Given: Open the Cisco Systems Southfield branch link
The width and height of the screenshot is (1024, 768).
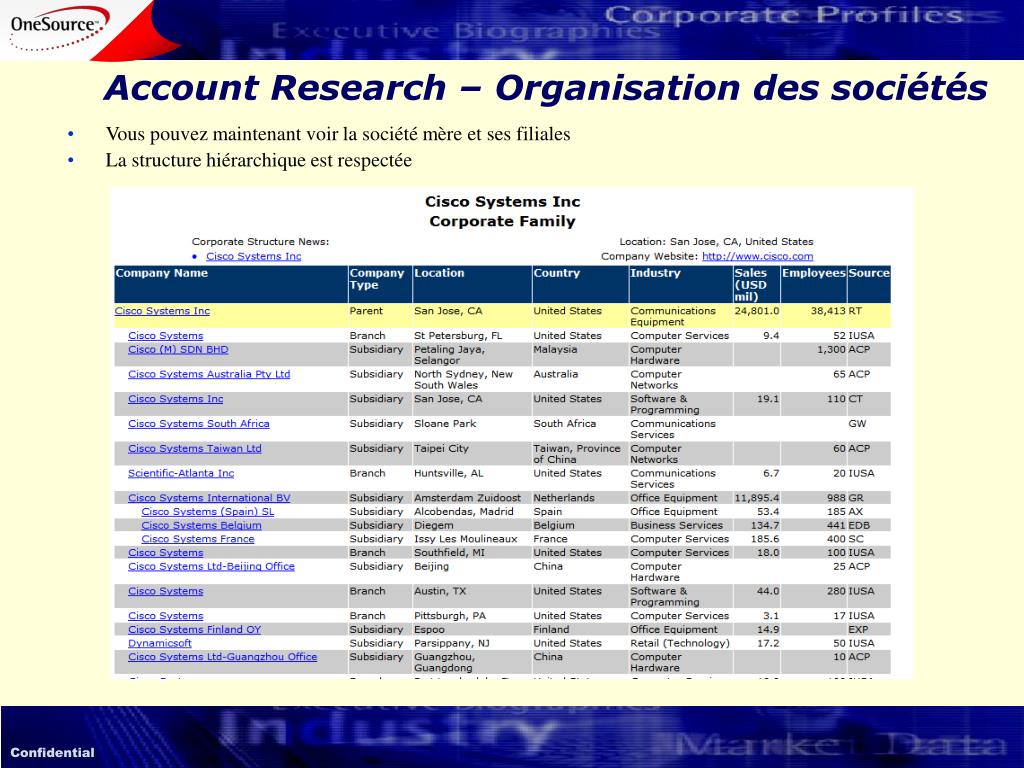Looking at the screenshot, I should coord(165,552).
